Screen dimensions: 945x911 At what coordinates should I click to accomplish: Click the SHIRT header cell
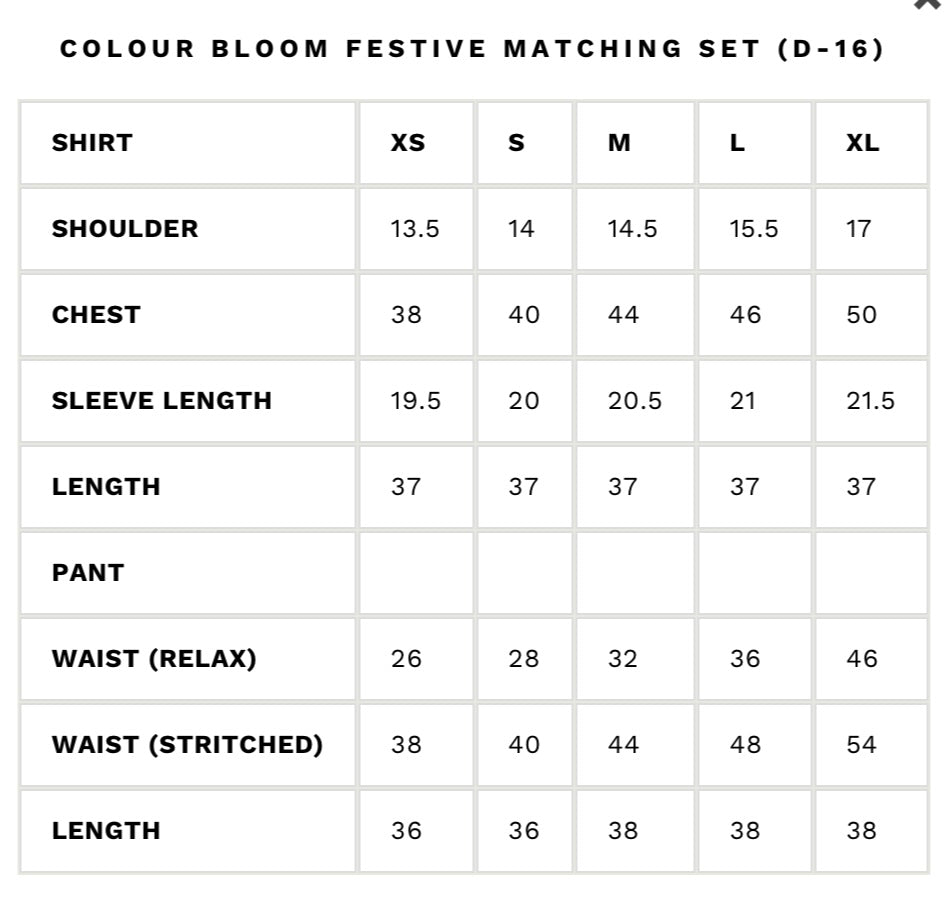pos(92,143)
